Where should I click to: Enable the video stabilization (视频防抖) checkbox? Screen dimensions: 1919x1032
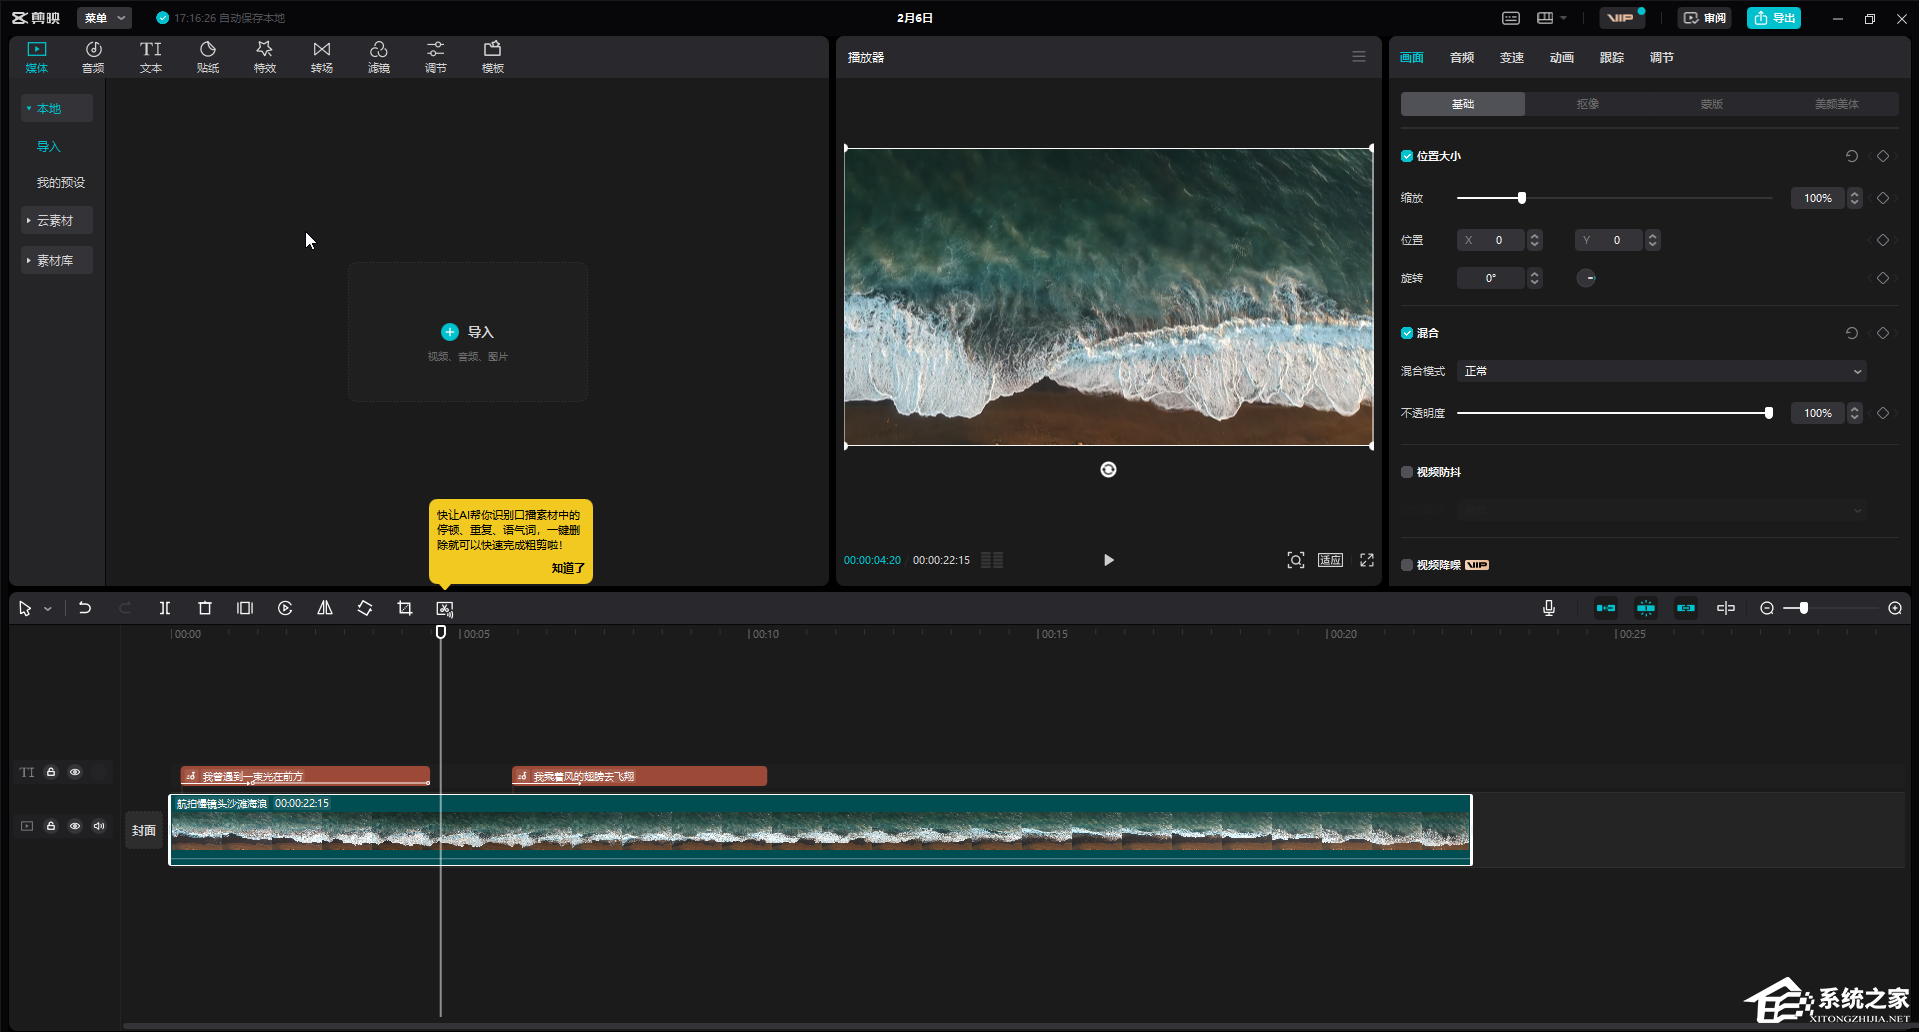(x=1407, y=472)
